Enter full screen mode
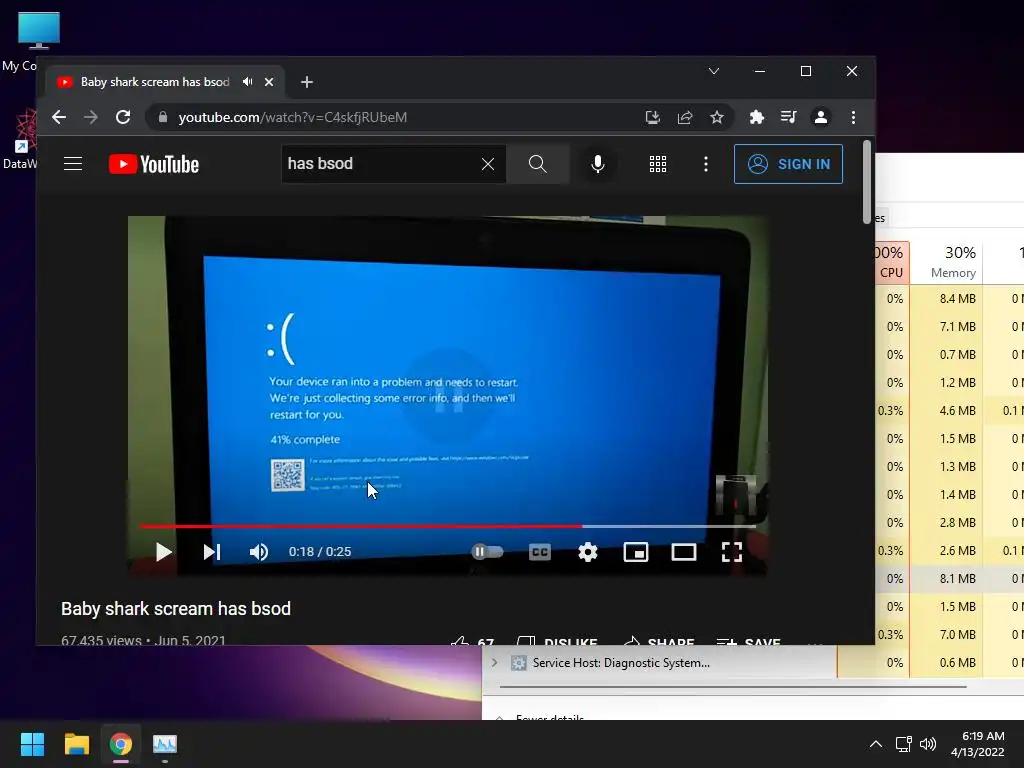 click(x=731, y=552)
